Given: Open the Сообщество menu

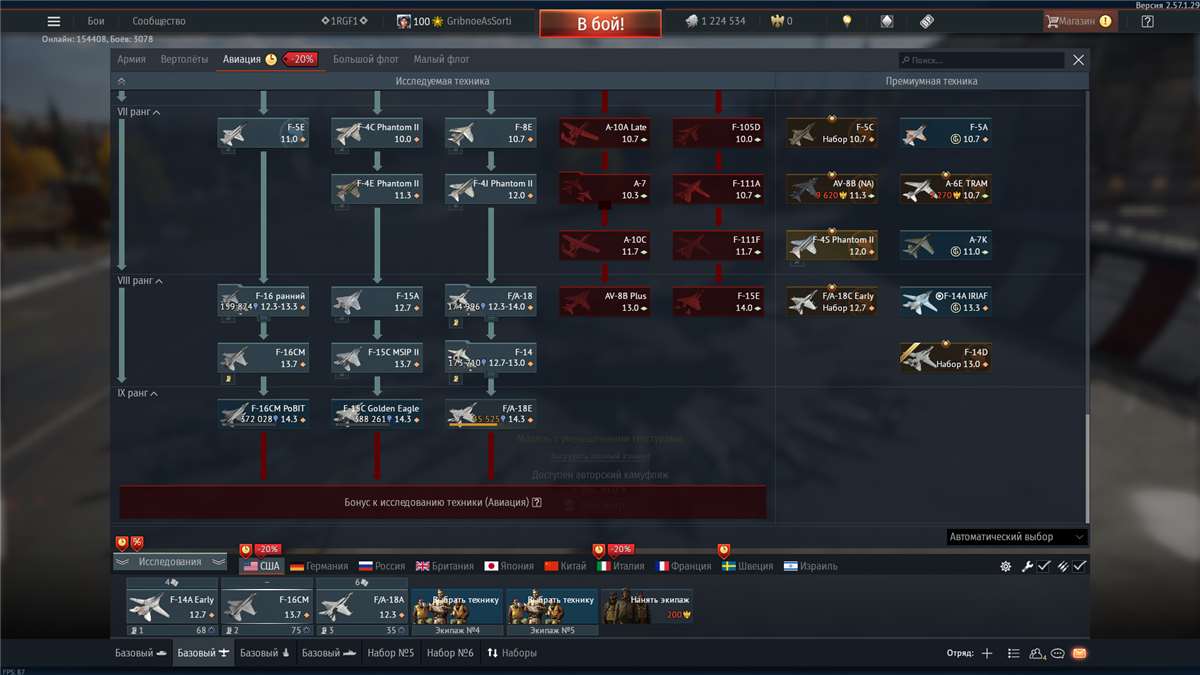Looking at the screenshot, I should click(x=159, y=21).
